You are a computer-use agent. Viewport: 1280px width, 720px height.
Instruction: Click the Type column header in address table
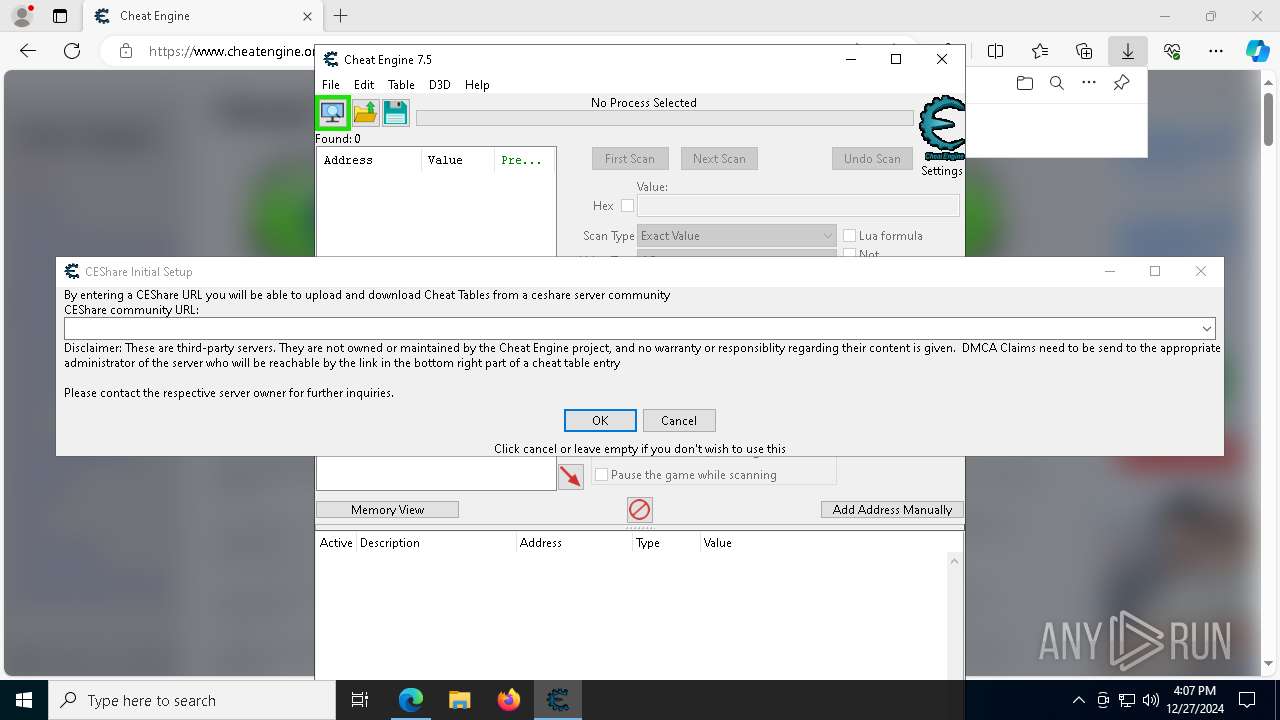(x=665, y=543)
